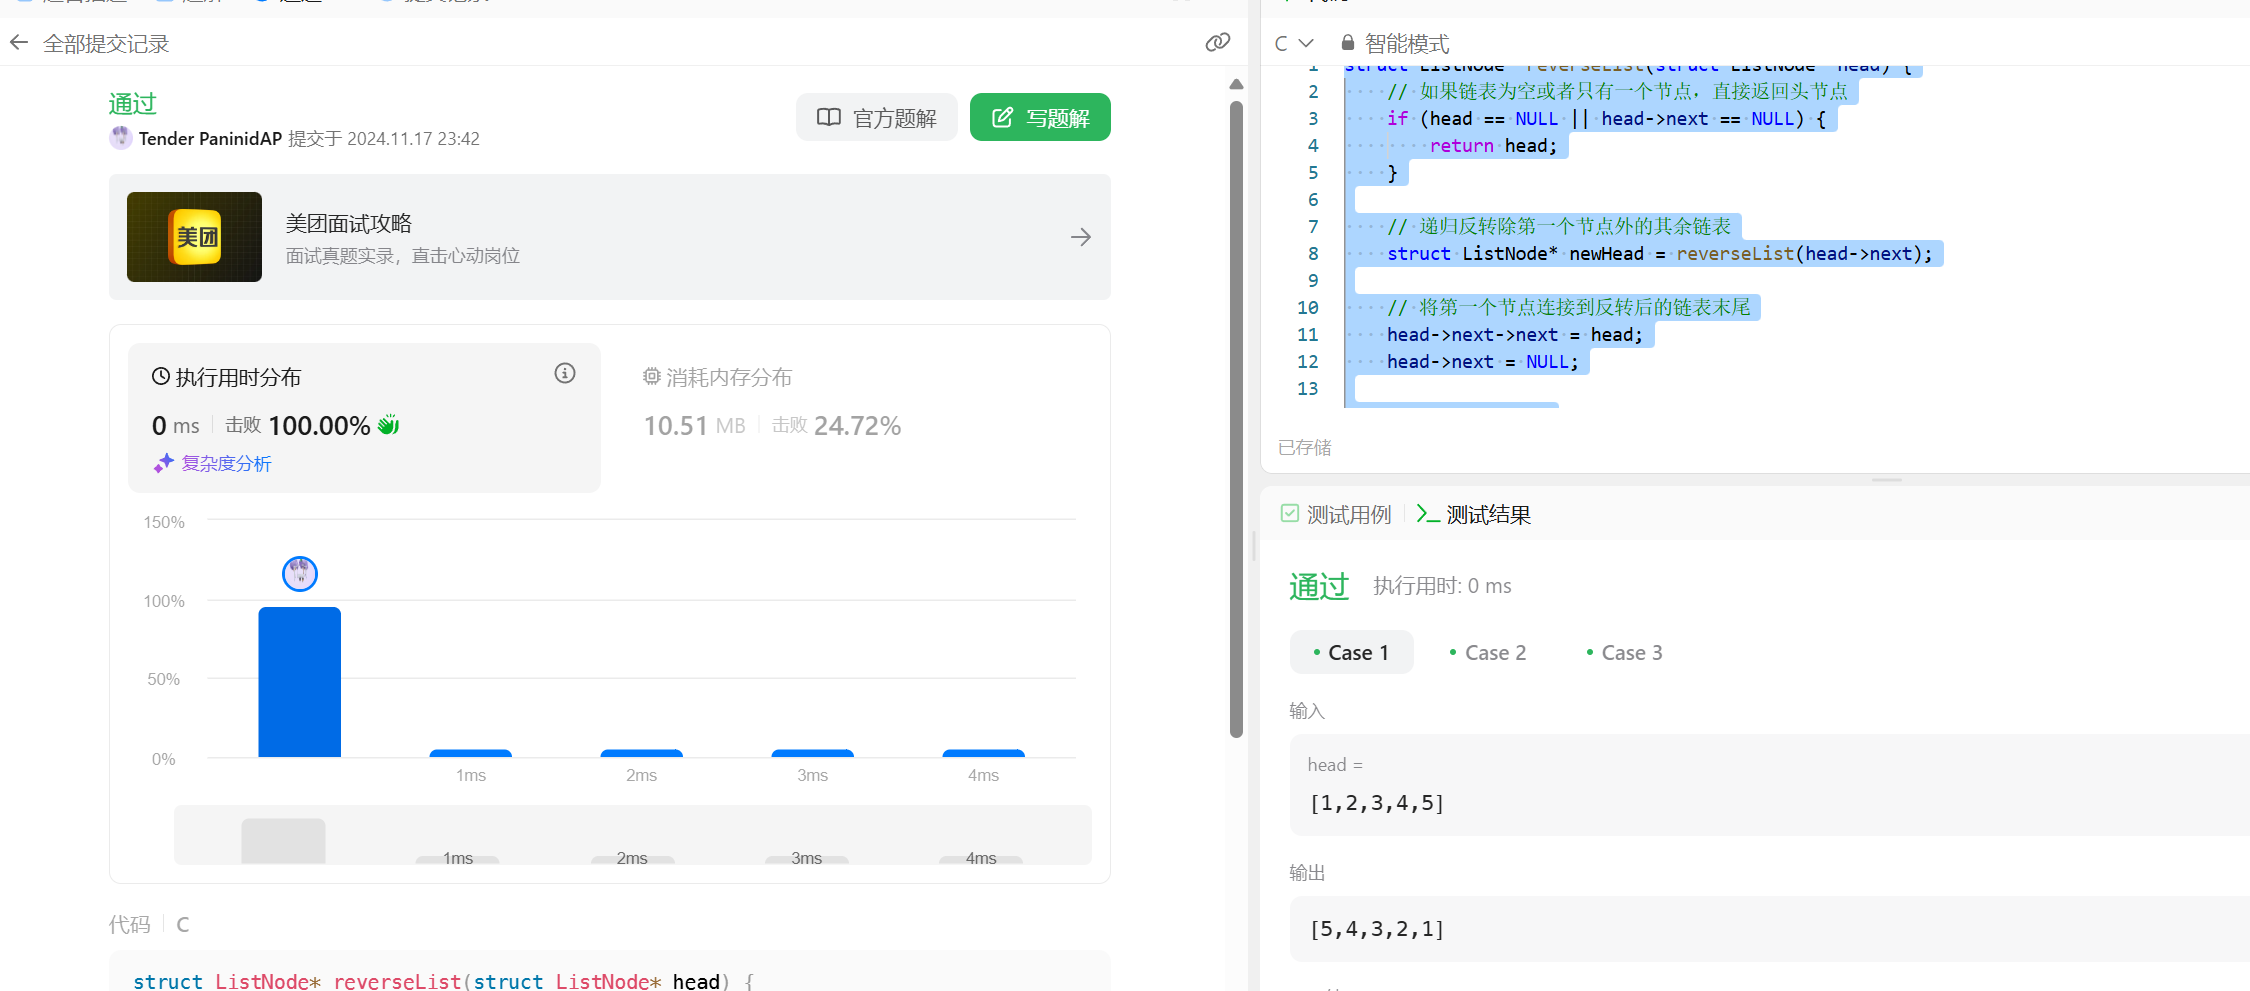
Task: Click the back arrow to all submissions
Action: tap(19, 43)
